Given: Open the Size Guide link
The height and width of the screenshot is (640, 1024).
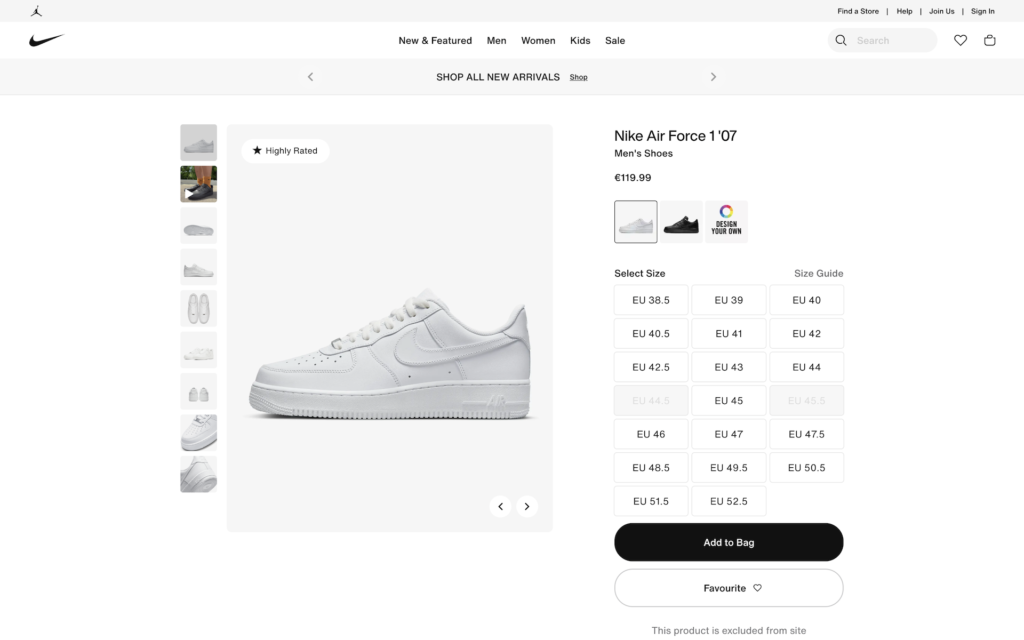Looking at the screenshot, I should click(818, 273).
